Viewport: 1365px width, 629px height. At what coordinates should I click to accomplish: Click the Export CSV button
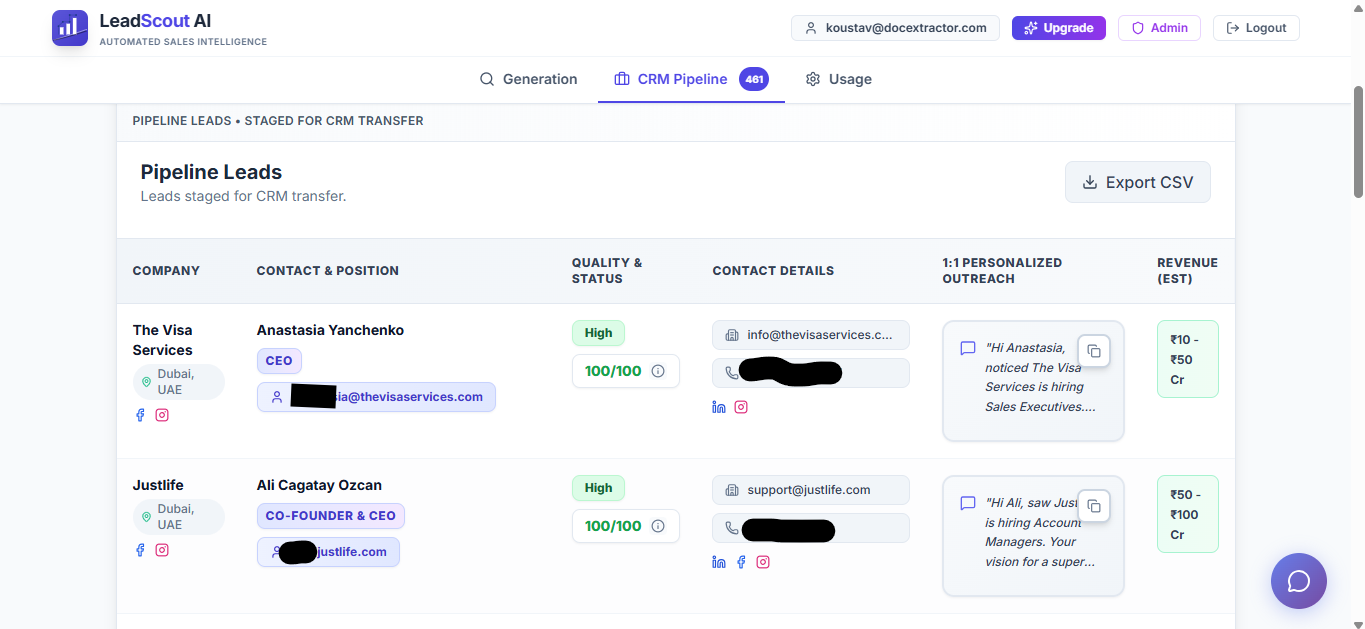pyautogui.click(x=1137, y=182)
